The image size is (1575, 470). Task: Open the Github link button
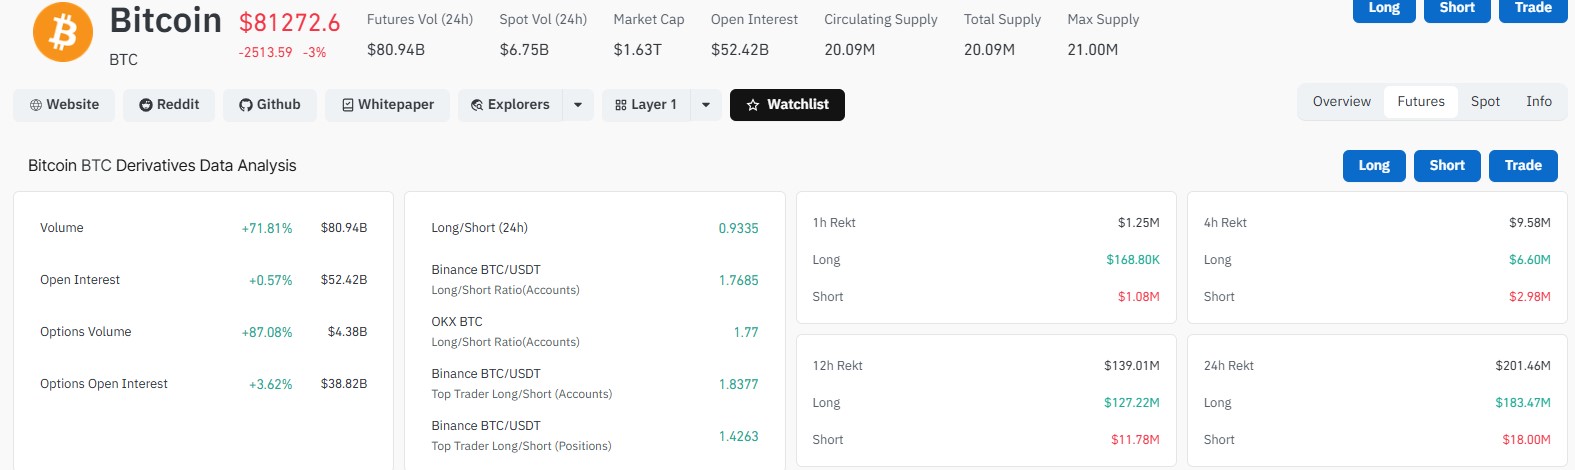click(x=270, y=105)
